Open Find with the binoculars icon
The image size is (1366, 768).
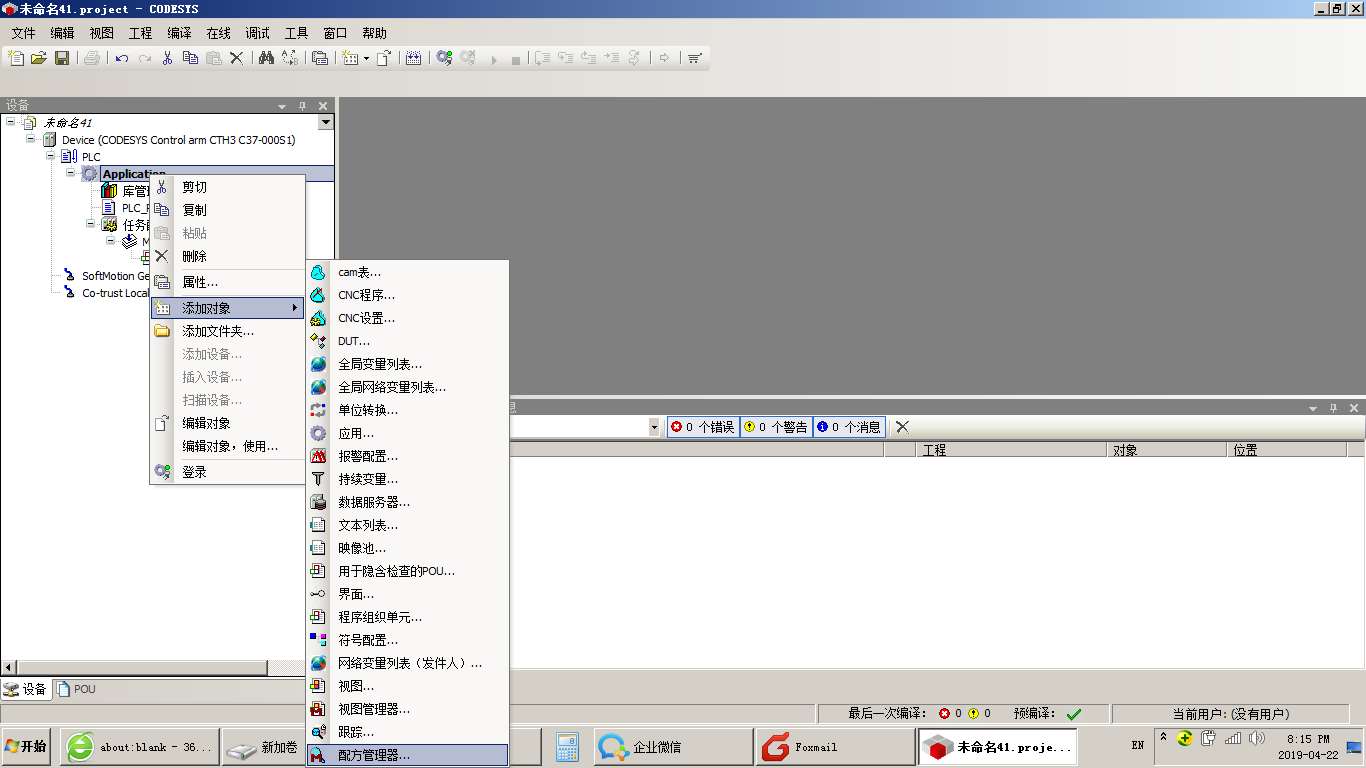(x=266, y=58)
